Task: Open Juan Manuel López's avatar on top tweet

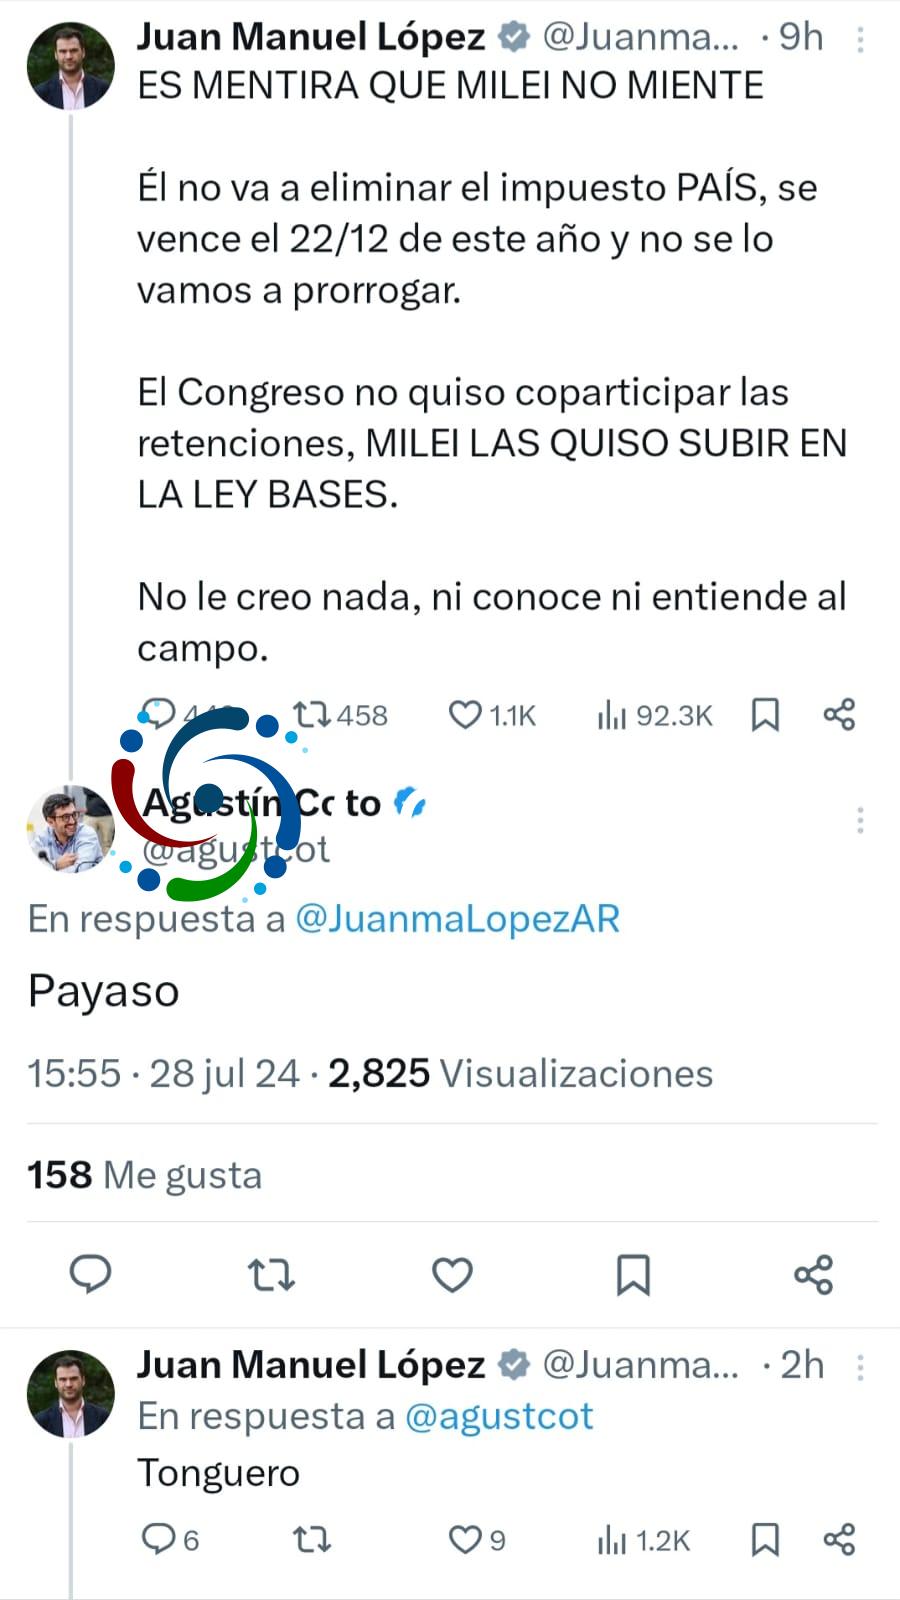Action: [x=70, y=65]
